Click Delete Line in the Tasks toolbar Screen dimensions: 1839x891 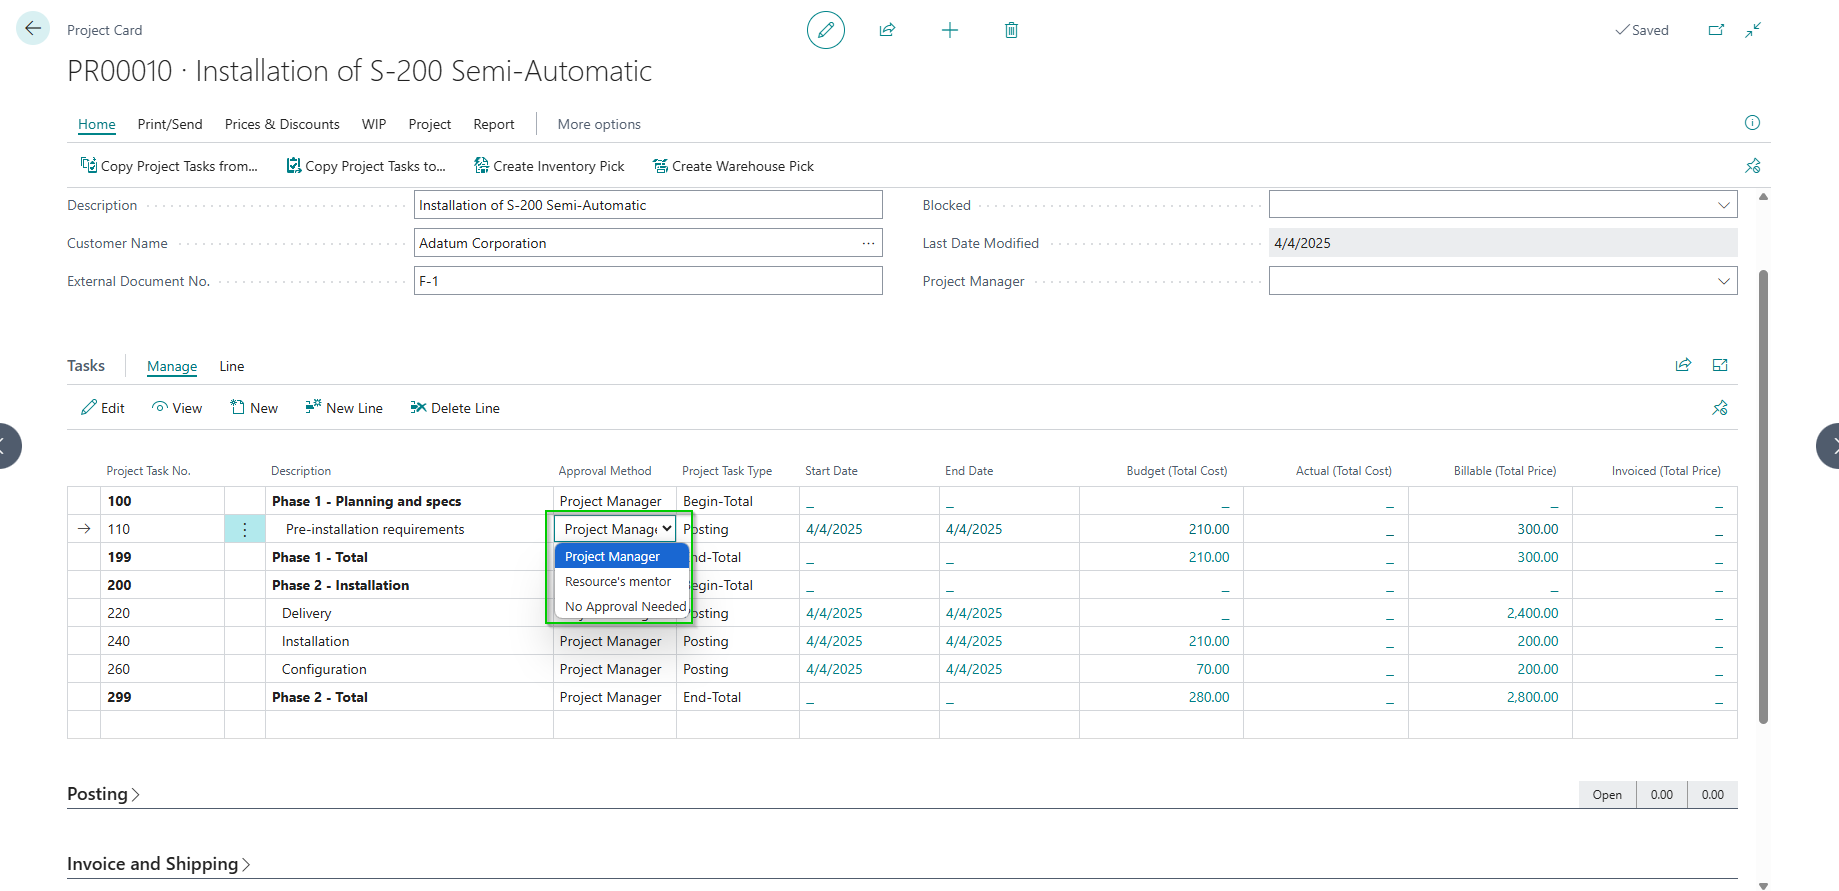455,408
